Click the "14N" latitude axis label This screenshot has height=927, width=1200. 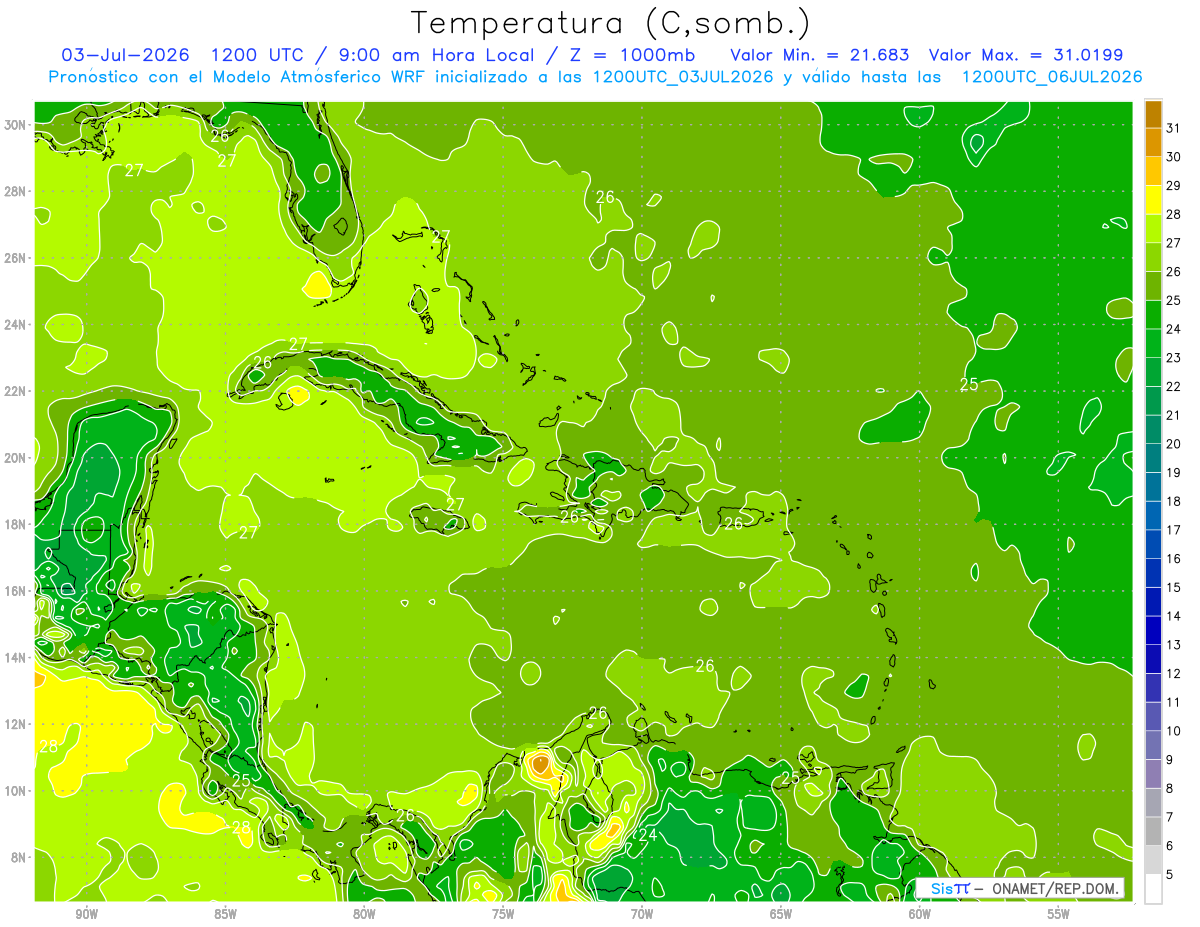pyautogui.click(x=16, y=657)
